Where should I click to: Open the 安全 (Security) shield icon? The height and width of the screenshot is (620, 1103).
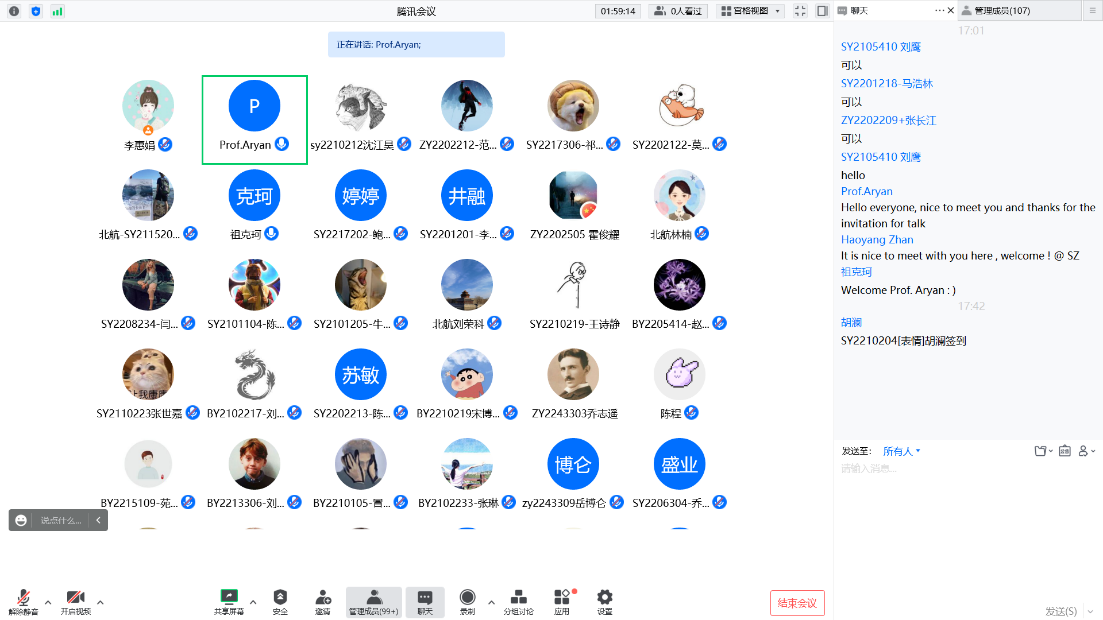tap(280, 598)
